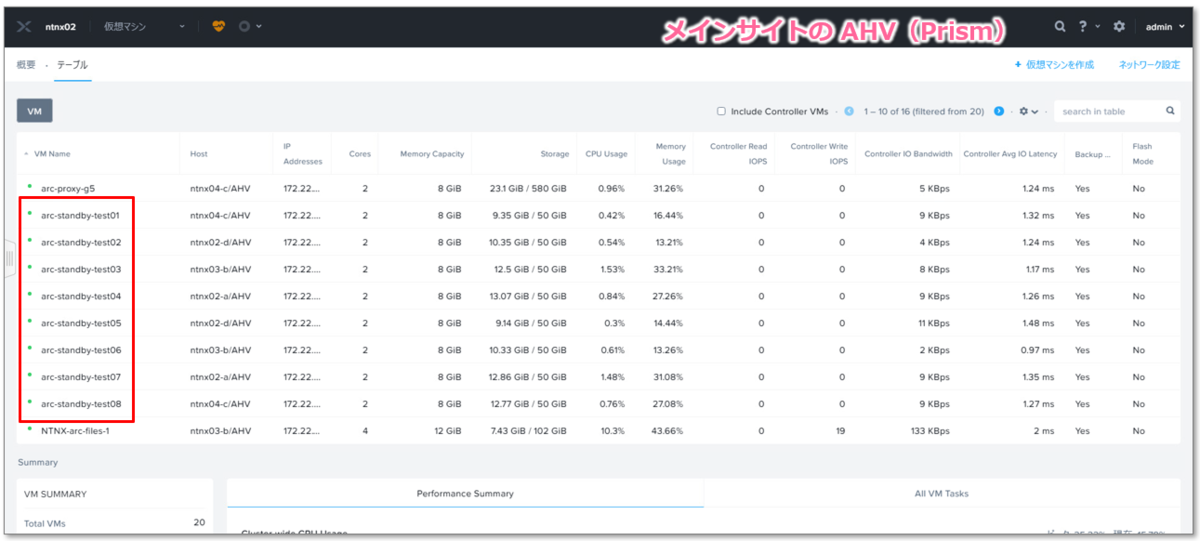The height and width of the screenshot is (541, 1200).
Task: Click 仮想マシンを作成 link
Action: coord(1054,65)
